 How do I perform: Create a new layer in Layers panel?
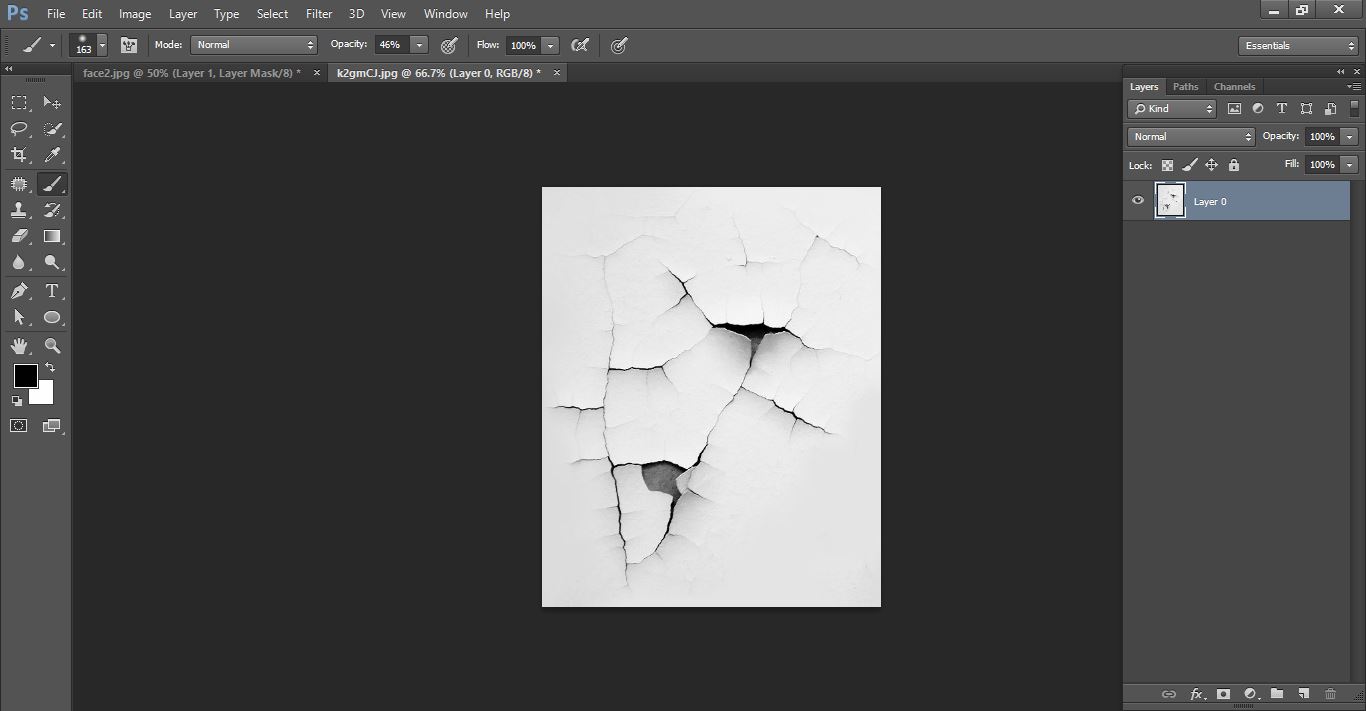coord(1304,694)
